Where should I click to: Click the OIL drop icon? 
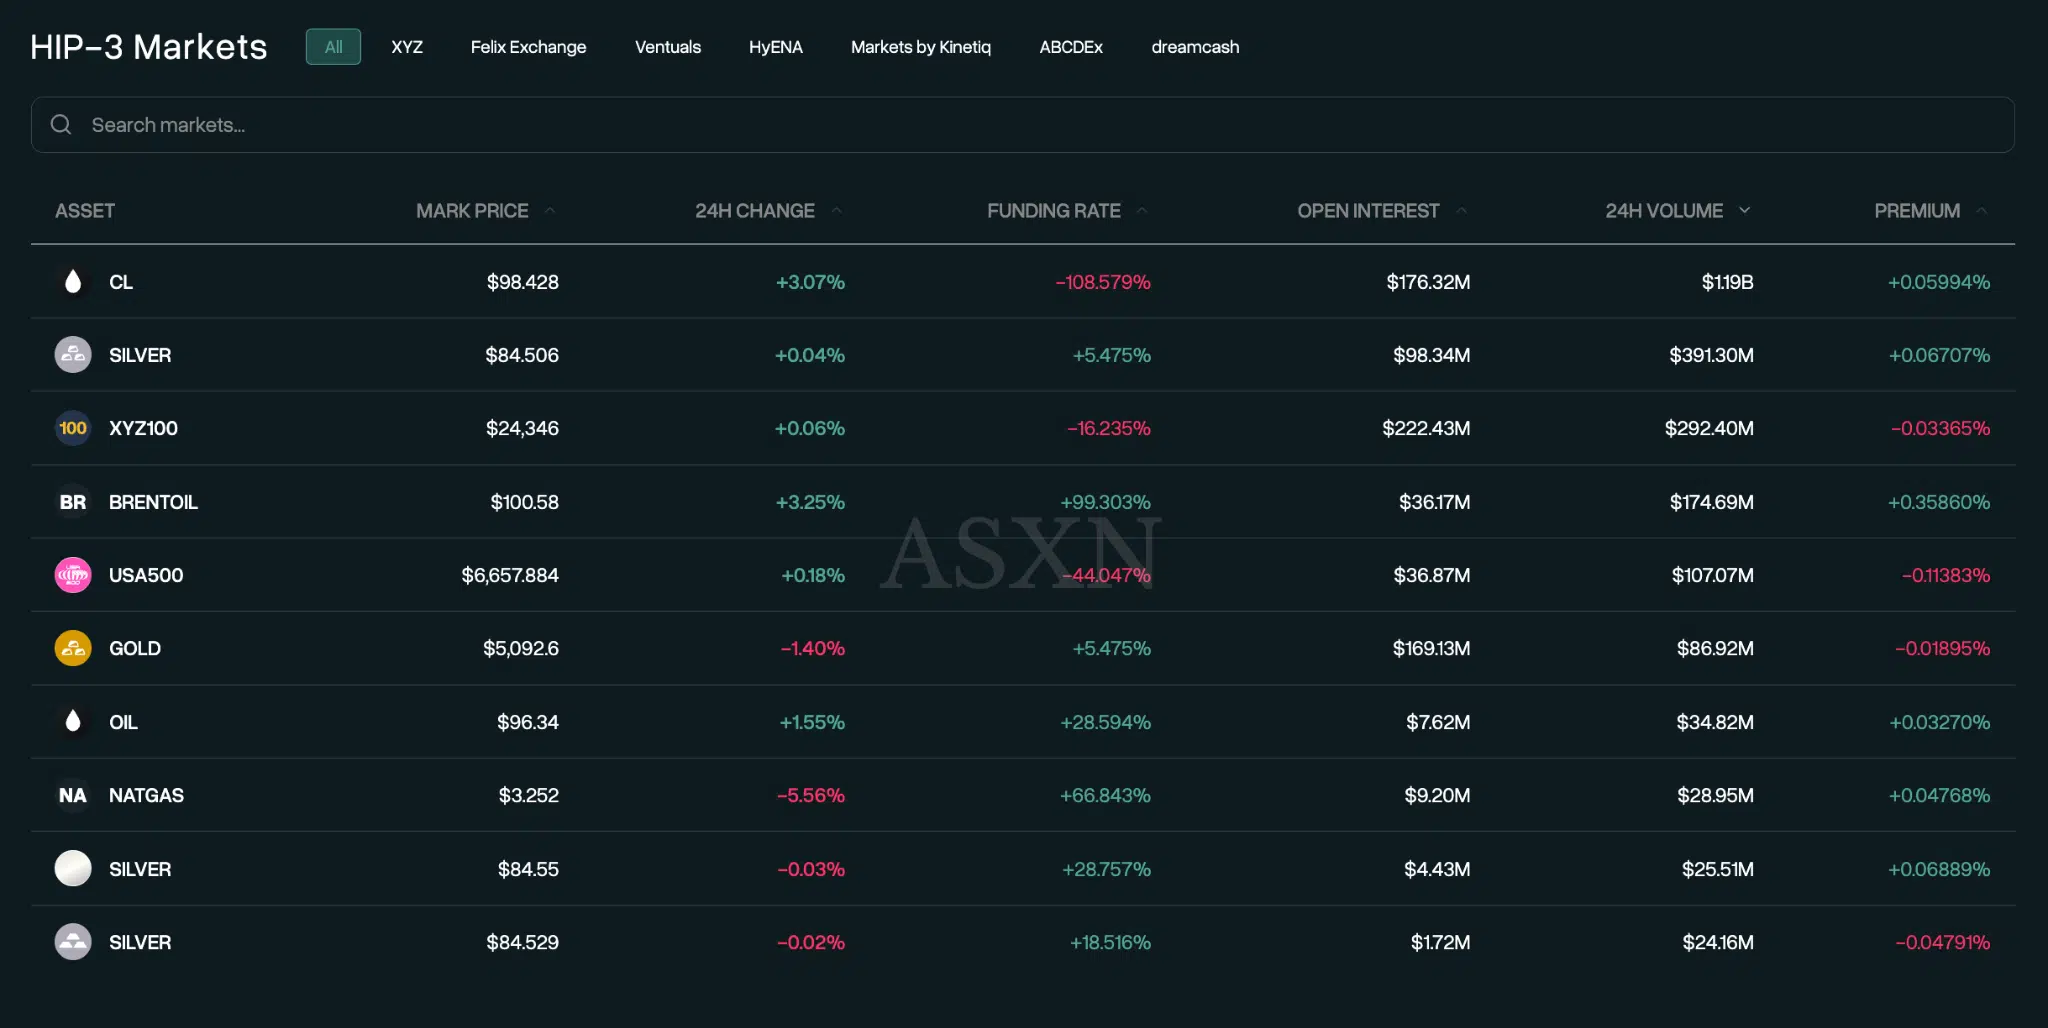coord(72,721)
